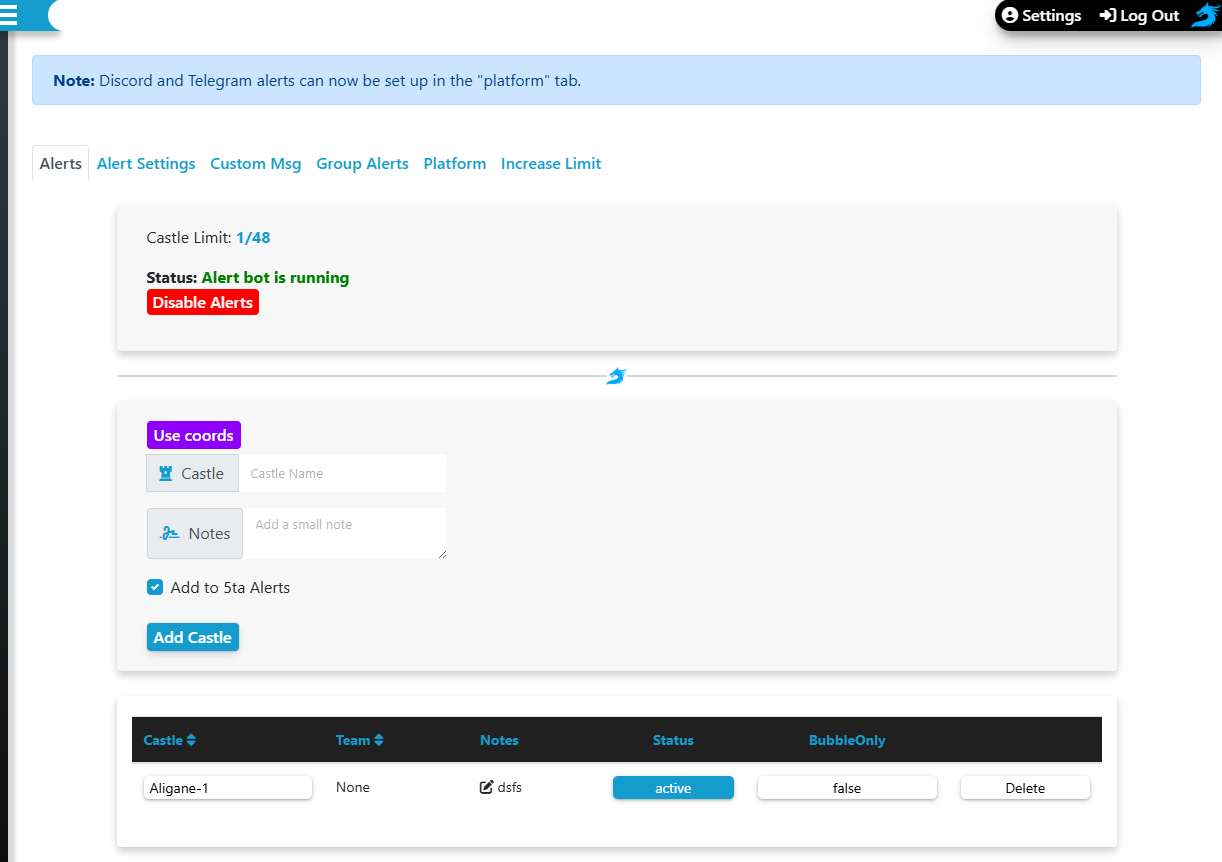The image size is (1222, 862).
Task: Click the dragon icon on the divider line
Action: [616, 376]
